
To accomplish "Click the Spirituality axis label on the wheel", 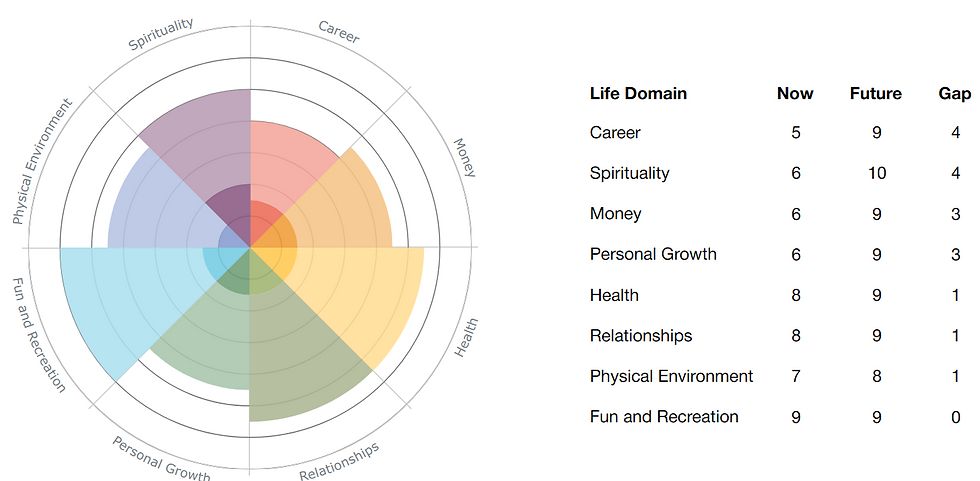I will 162,34.
